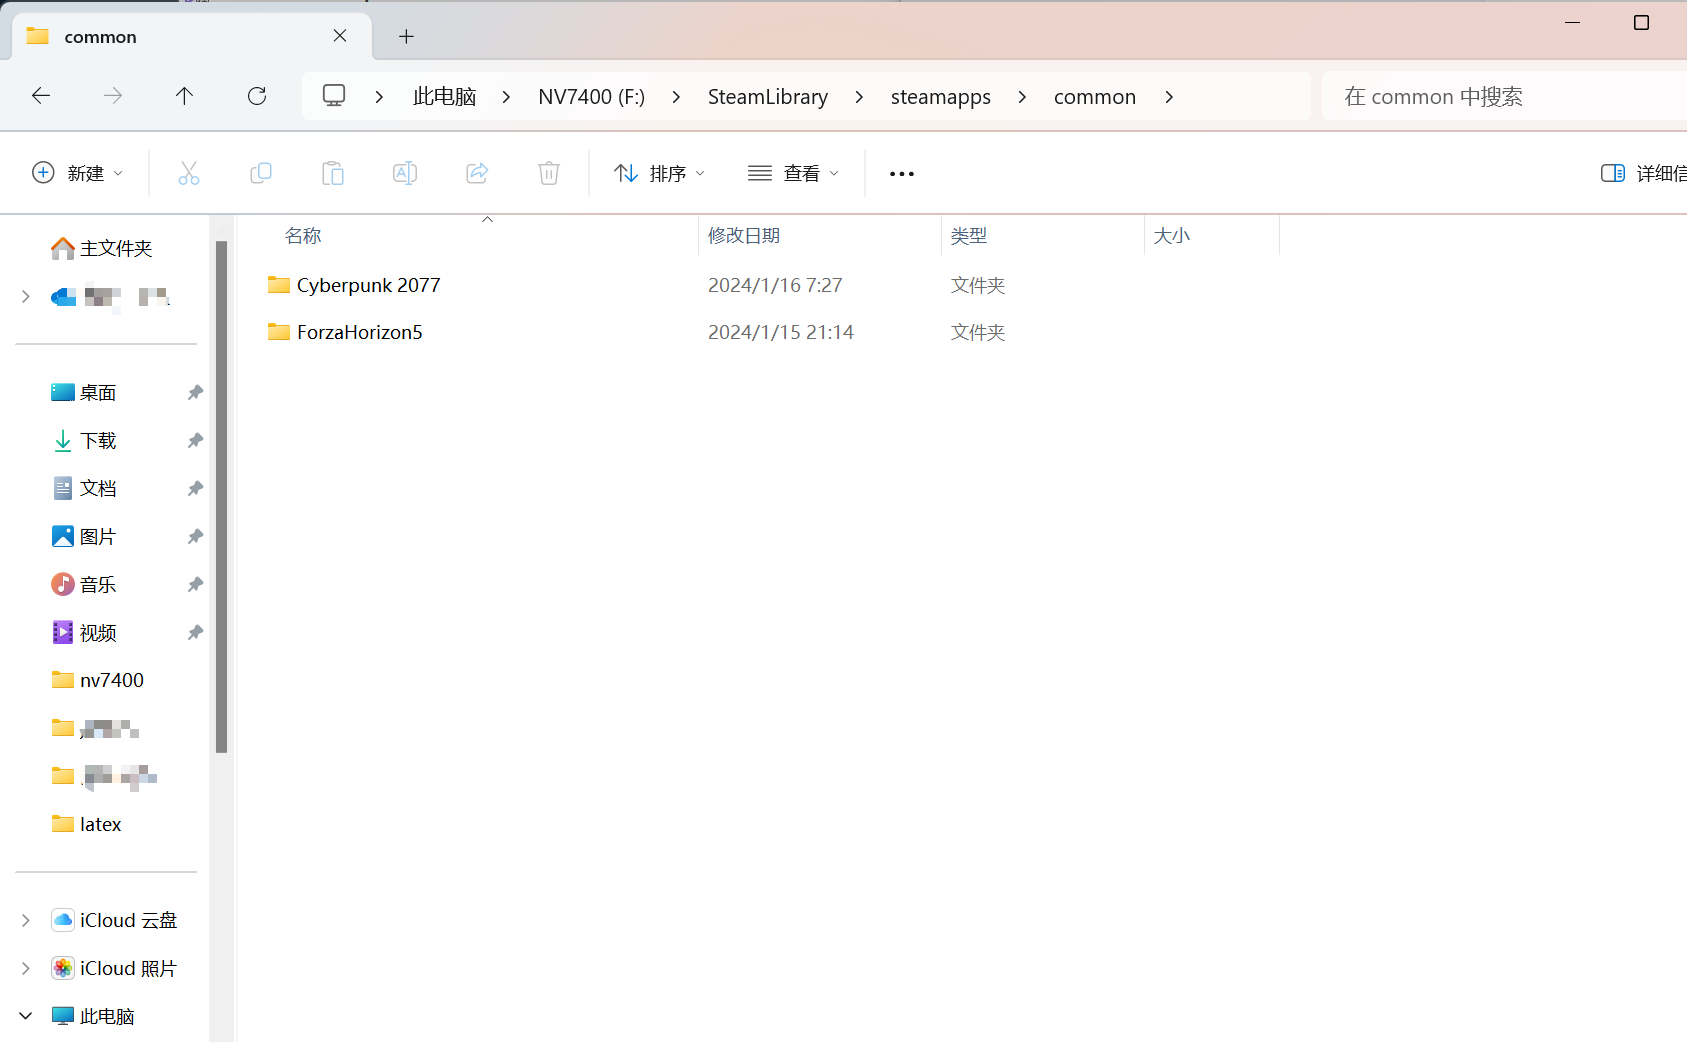Click the Paste clipboard icon

[333, 173]
